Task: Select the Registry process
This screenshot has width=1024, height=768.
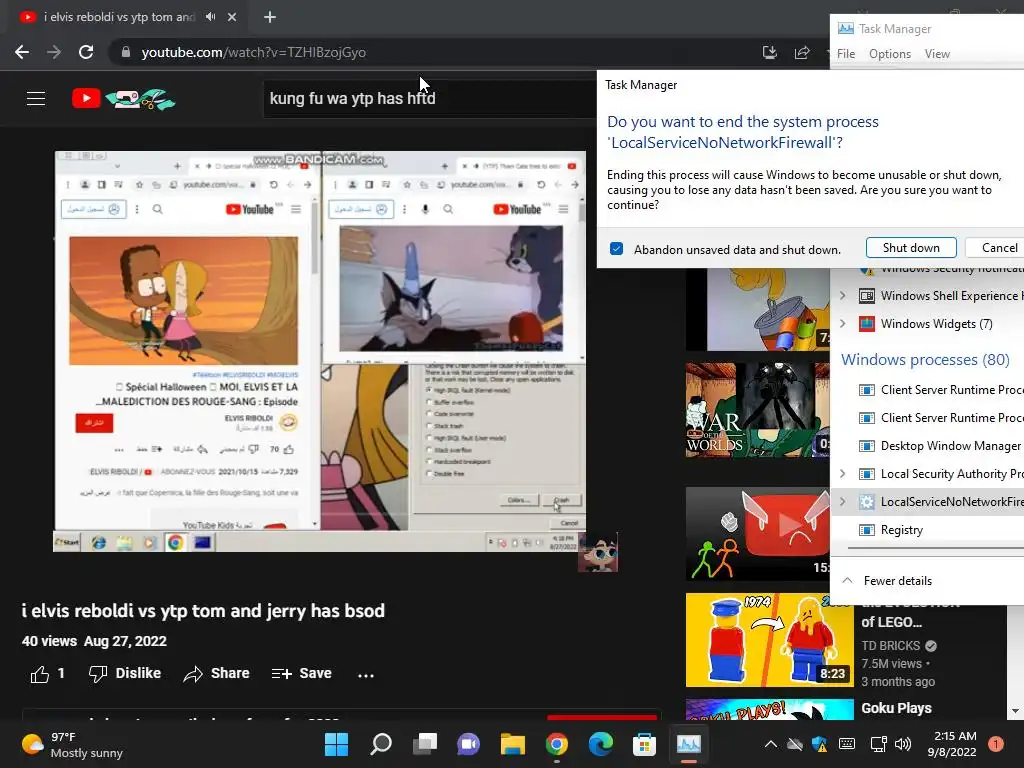Action: [901, 530]
